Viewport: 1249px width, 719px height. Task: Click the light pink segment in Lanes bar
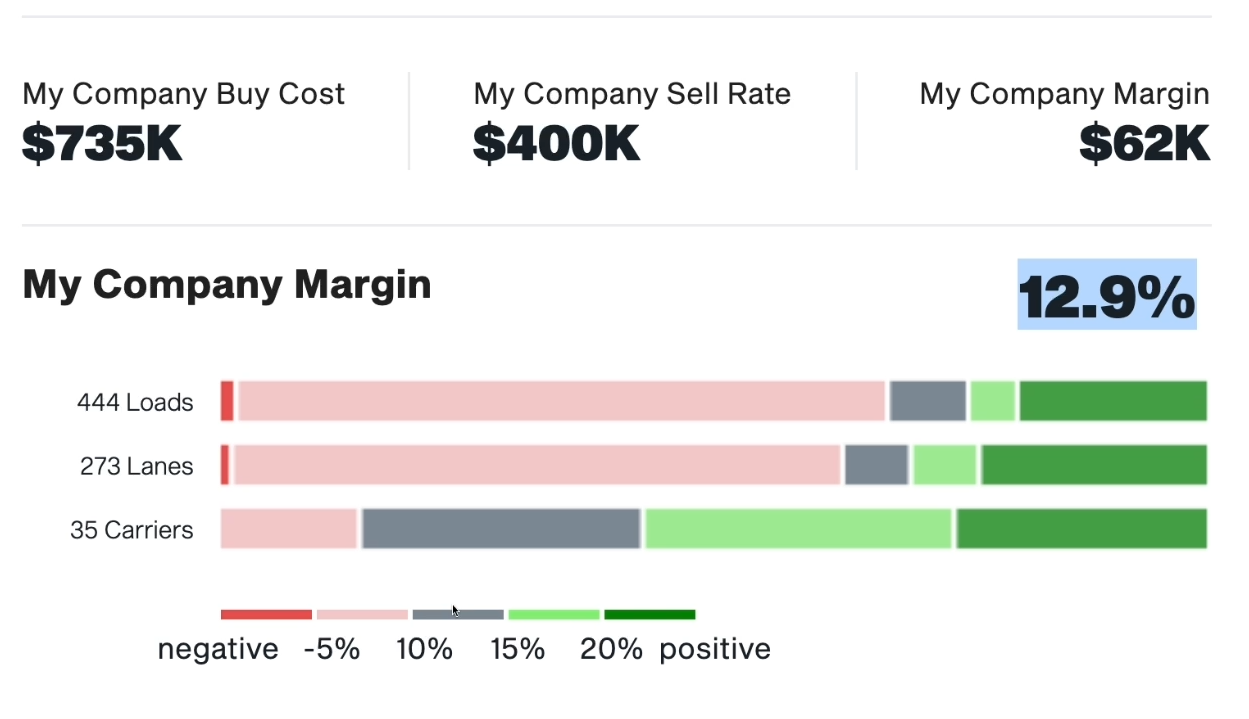pos(537,465)
